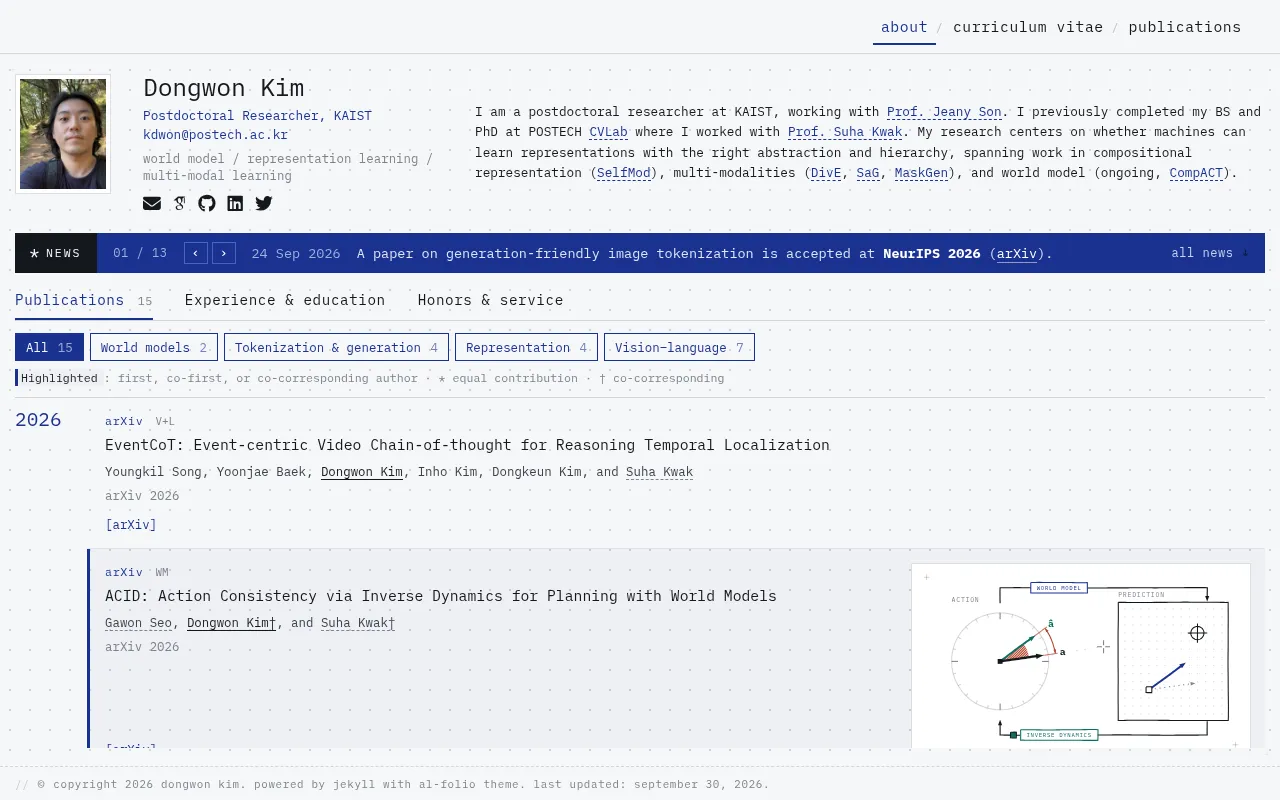Follow the Prof. Jeany Son link
The height and width of the screenshot is (800, 1280).
click(944, 112)
